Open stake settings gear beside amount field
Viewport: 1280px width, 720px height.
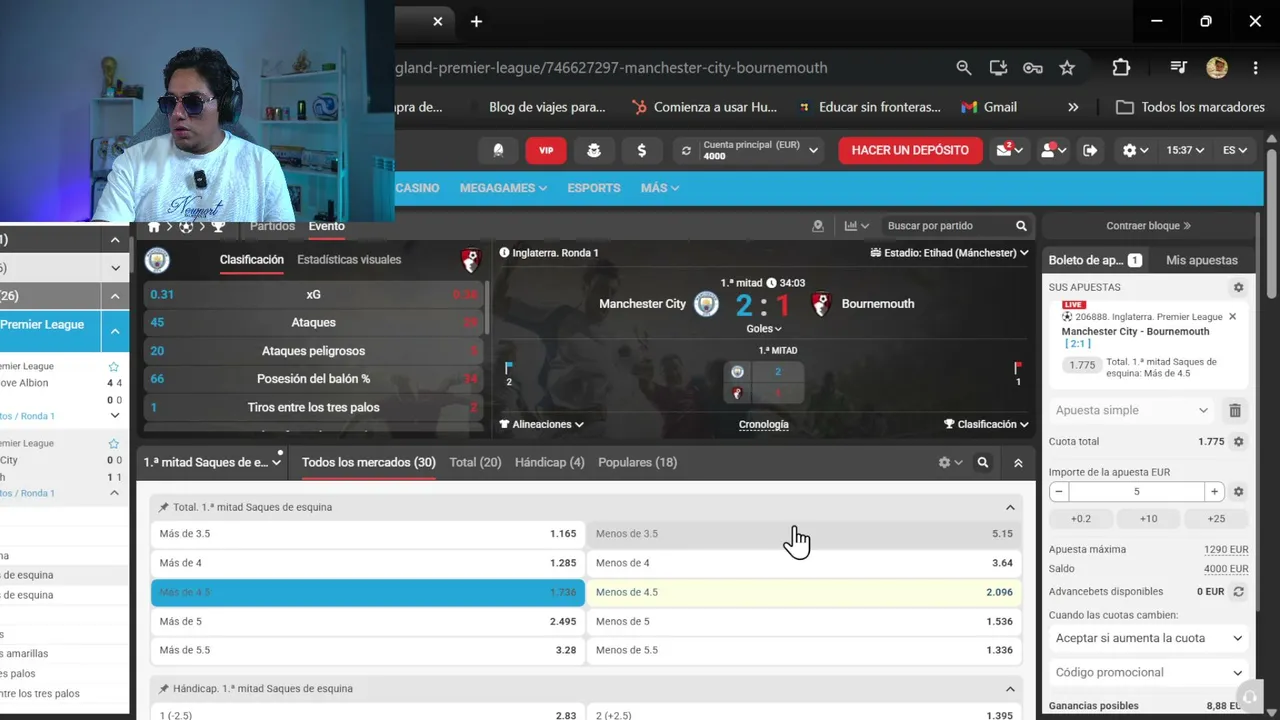pos(1238,492)
